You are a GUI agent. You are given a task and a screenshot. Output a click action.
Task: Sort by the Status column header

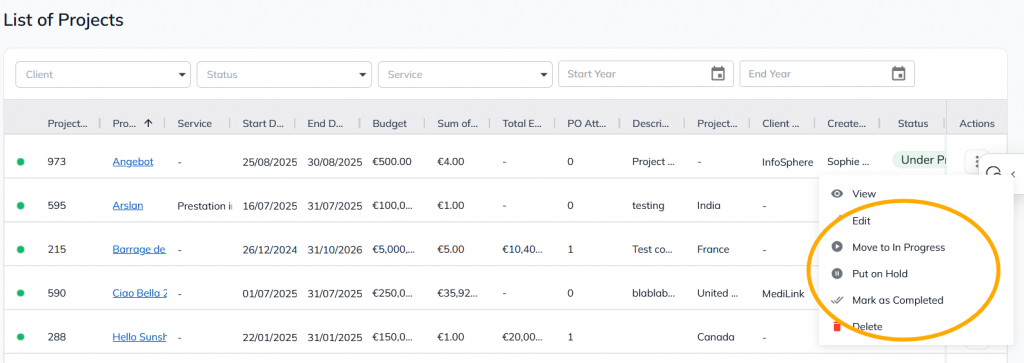(x=912, y=123)
